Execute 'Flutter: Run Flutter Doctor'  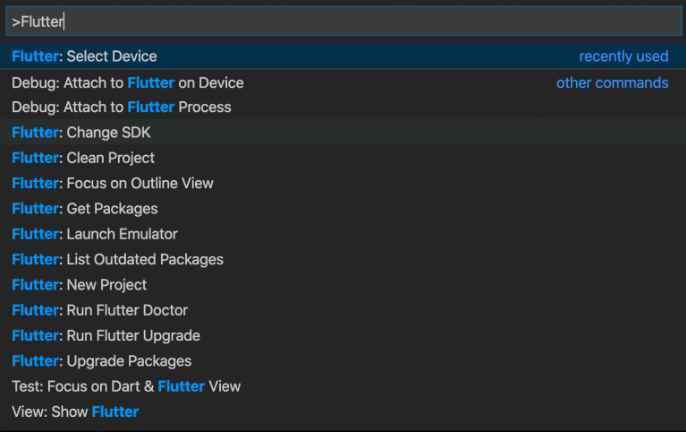click(x=100, y=310)
